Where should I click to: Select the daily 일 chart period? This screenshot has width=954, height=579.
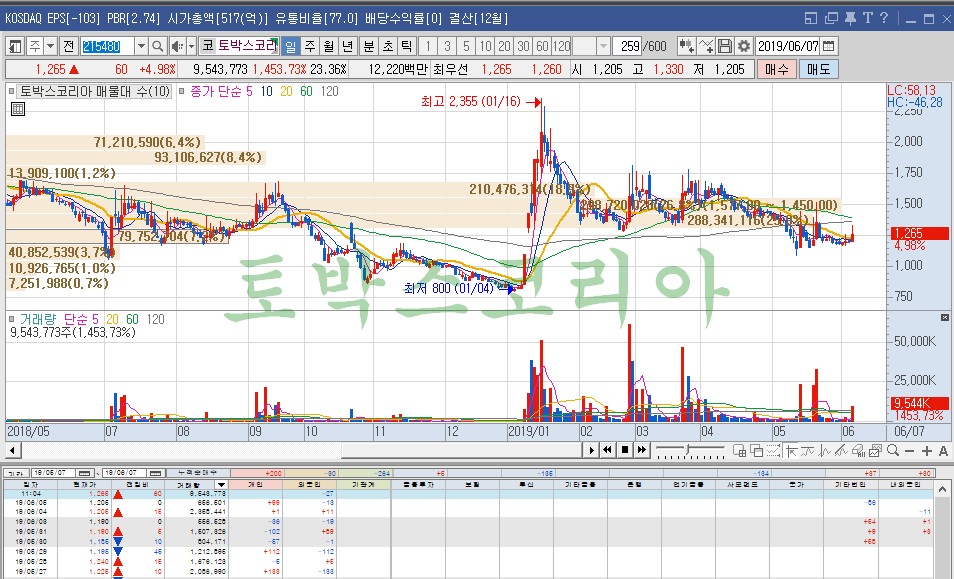click(x=290, y=46)
